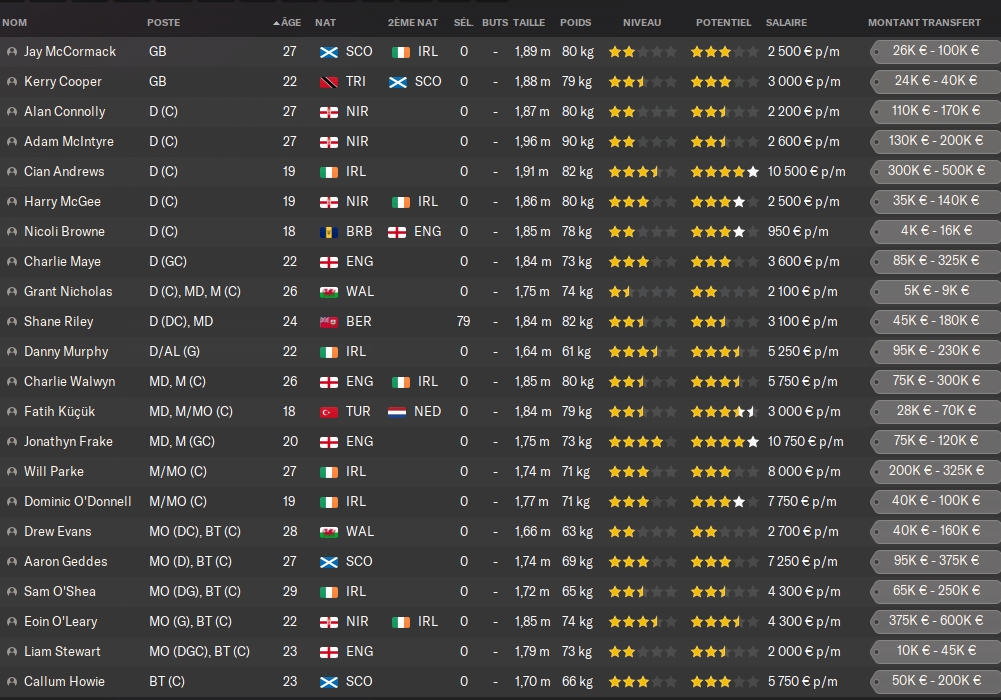The image size is (1001, 700).
Task: Open Eoin O'Leary's player name link
Action: 60,622
